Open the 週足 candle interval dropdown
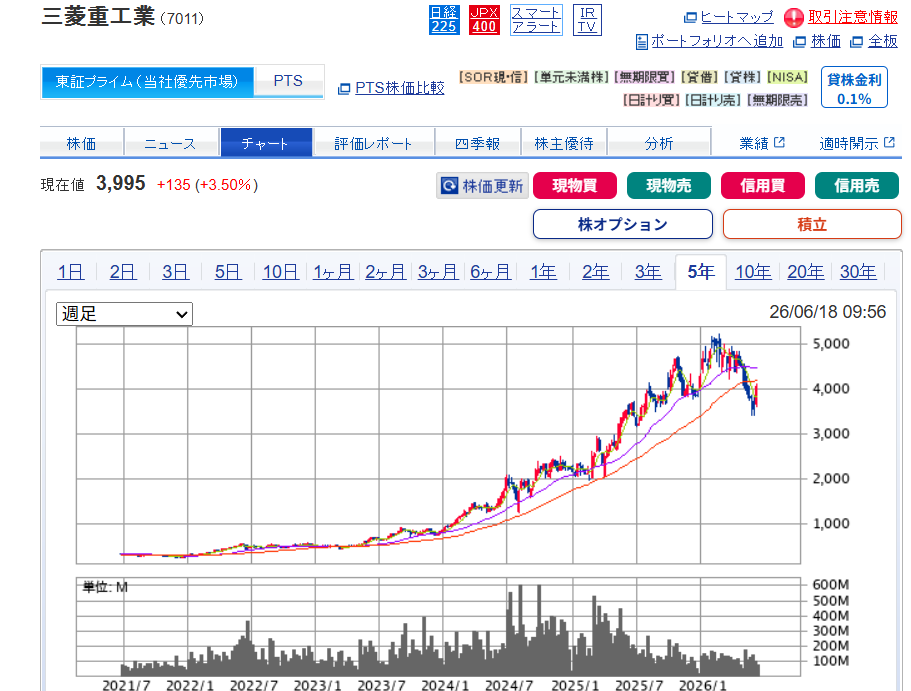911x691 pixels. point(124,314)
